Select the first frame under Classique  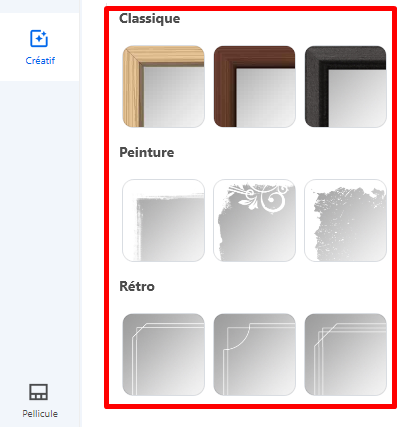tap(163, 87)
